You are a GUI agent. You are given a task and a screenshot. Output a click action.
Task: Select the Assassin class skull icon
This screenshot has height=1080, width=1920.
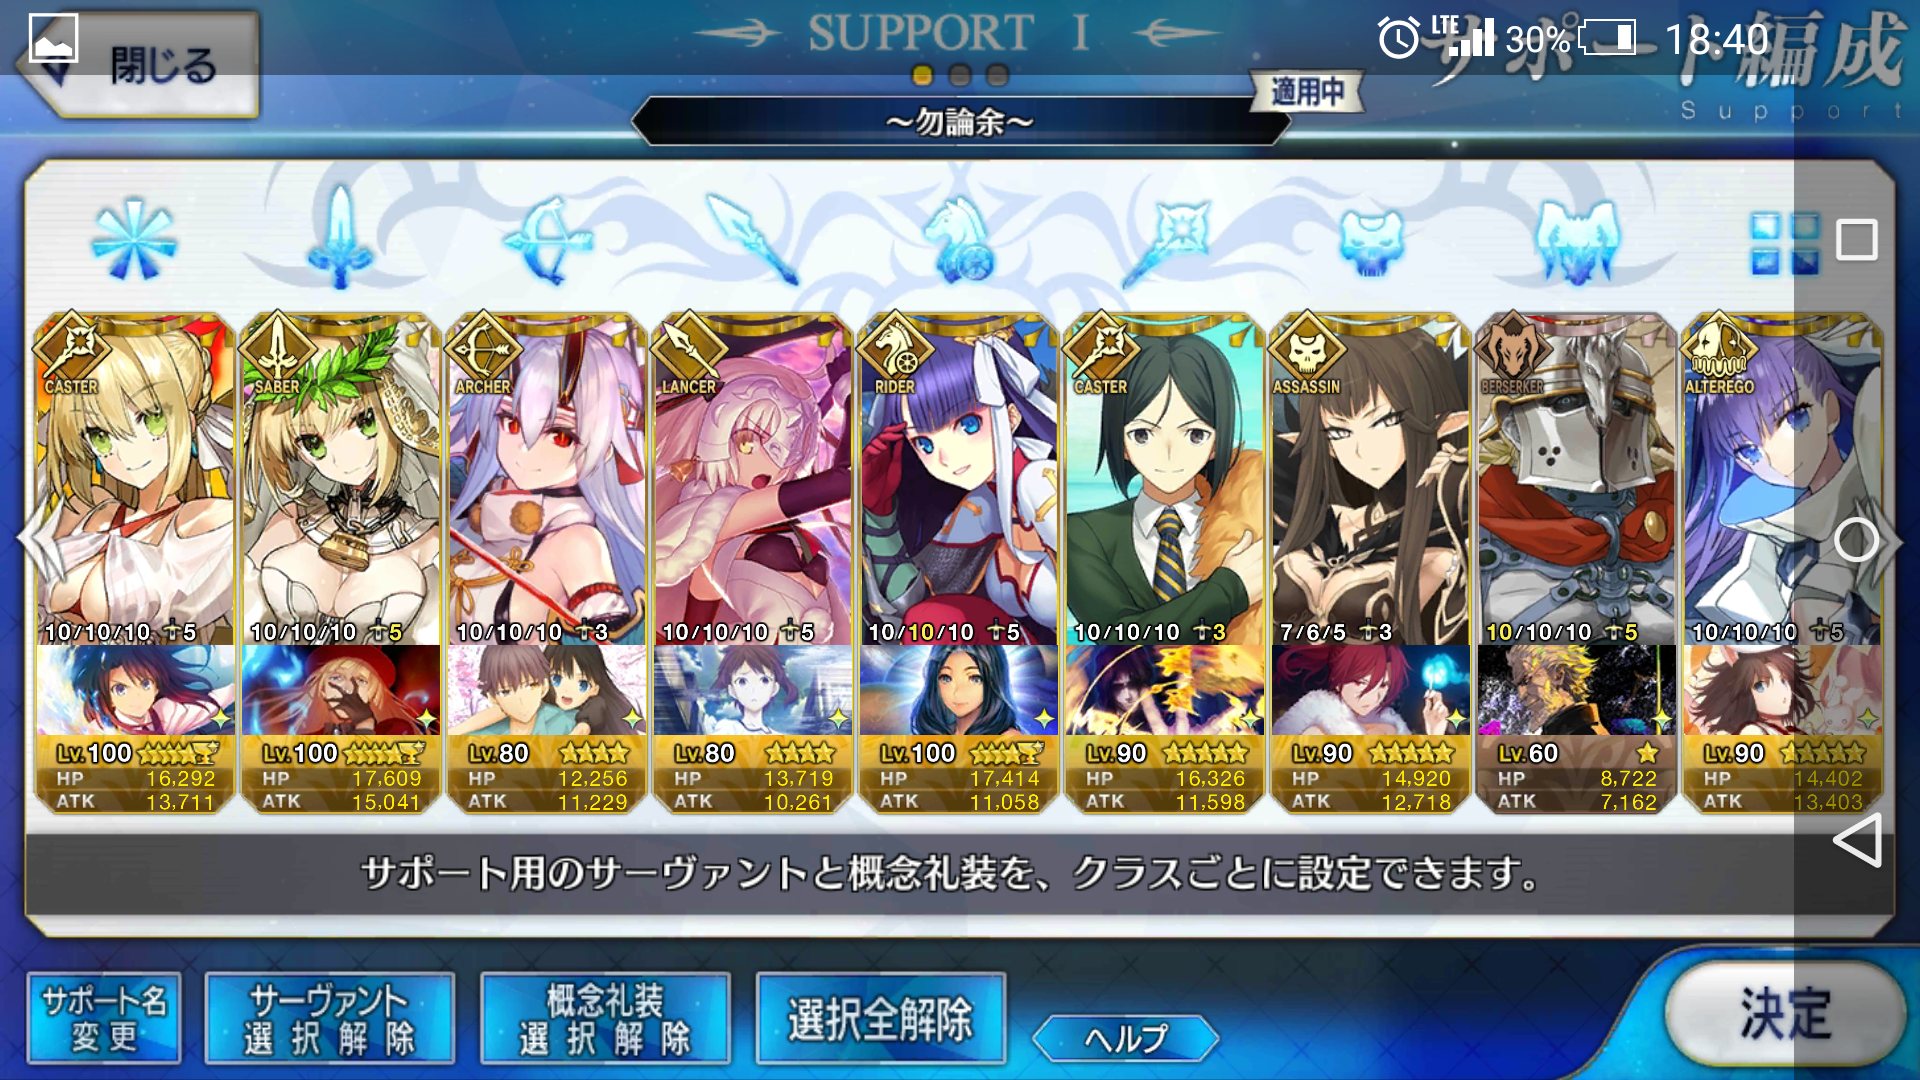pyautogui.click(x=1371, y=242)
